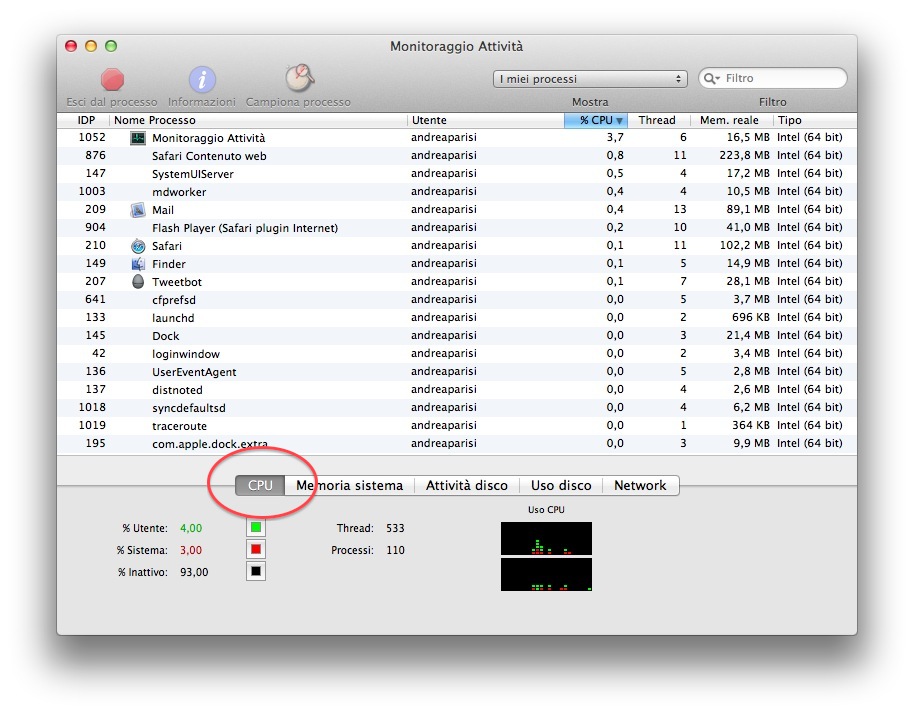Select the Safari compass icon in list

pos(138,246)
